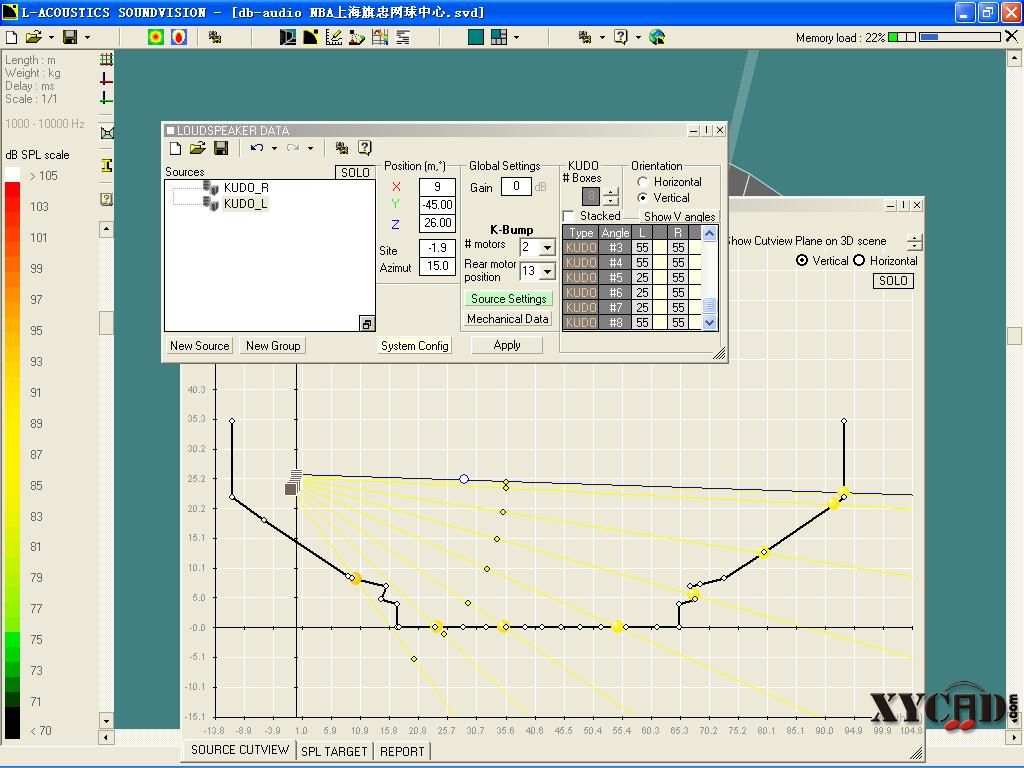1024x768 pixels.
Task: Click the grid icon in left sidebar
Action: 106,59
